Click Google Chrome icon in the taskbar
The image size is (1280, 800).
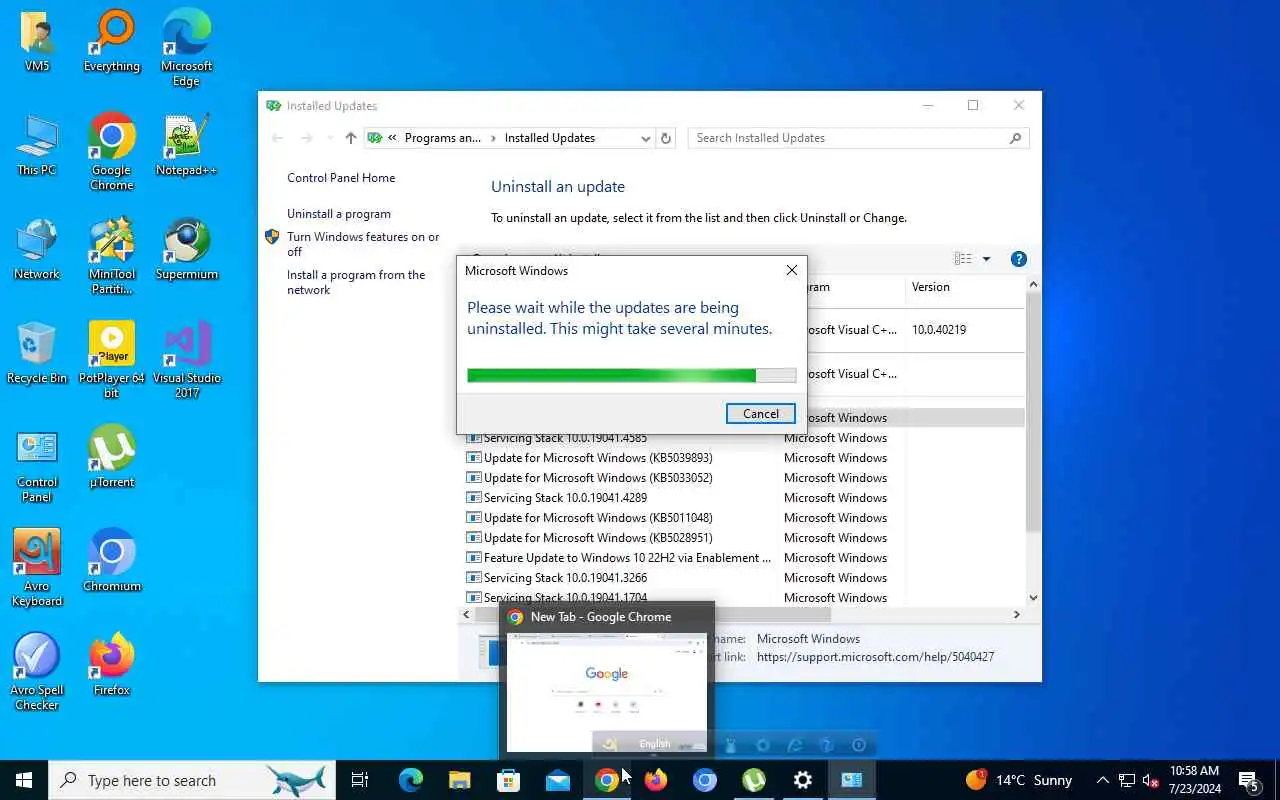tap(607, 780)
